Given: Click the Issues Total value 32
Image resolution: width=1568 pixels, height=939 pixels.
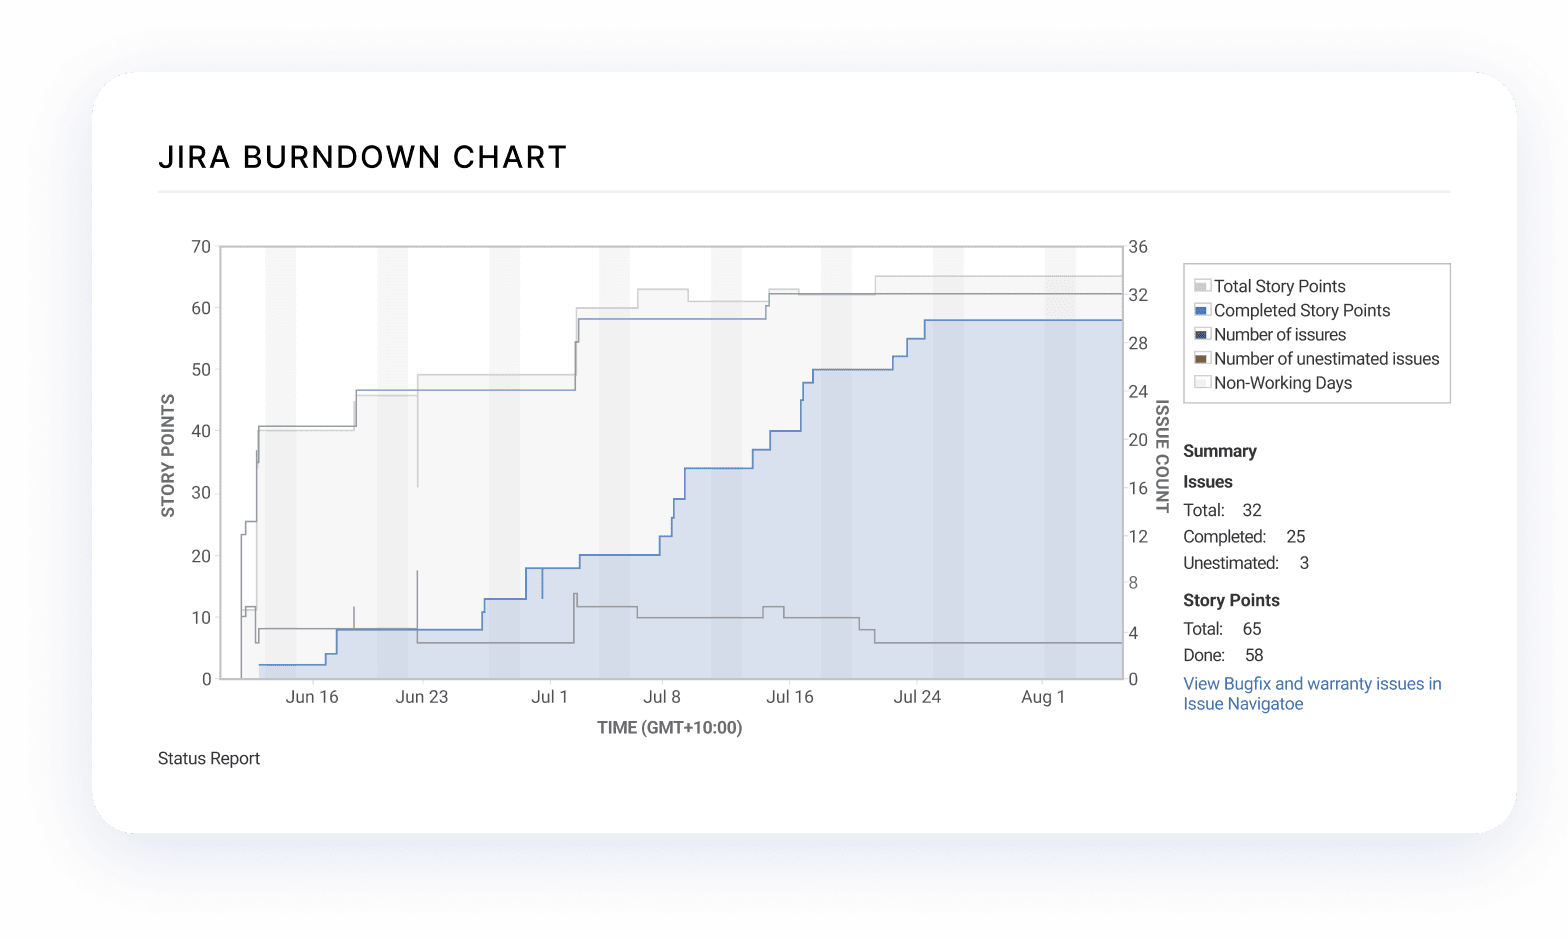Looking at the screenshot, I should [x=1252, y=510].
